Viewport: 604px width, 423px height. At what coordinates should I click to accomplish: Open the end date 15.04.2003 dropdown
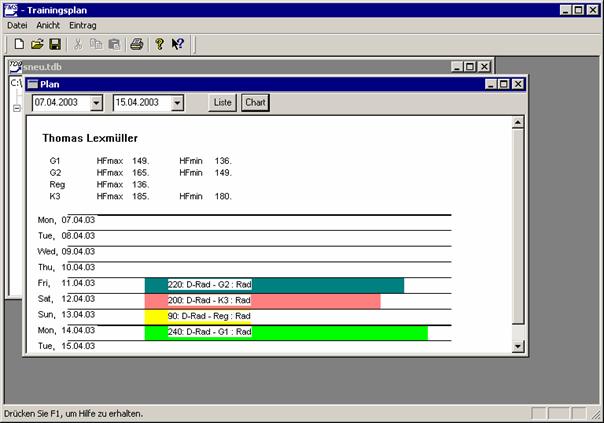click(x=177, y=103)
